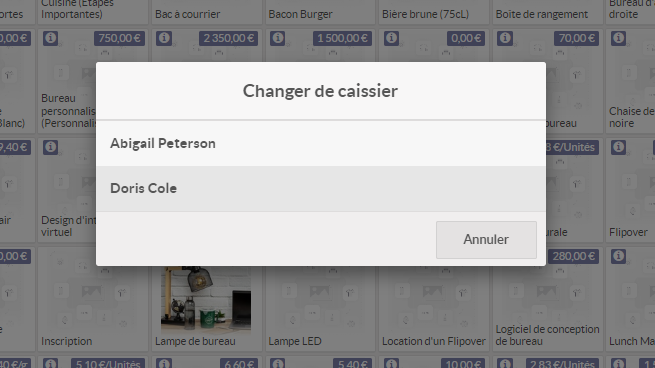Open info icon beside 0,00 € price

[391, 38]
